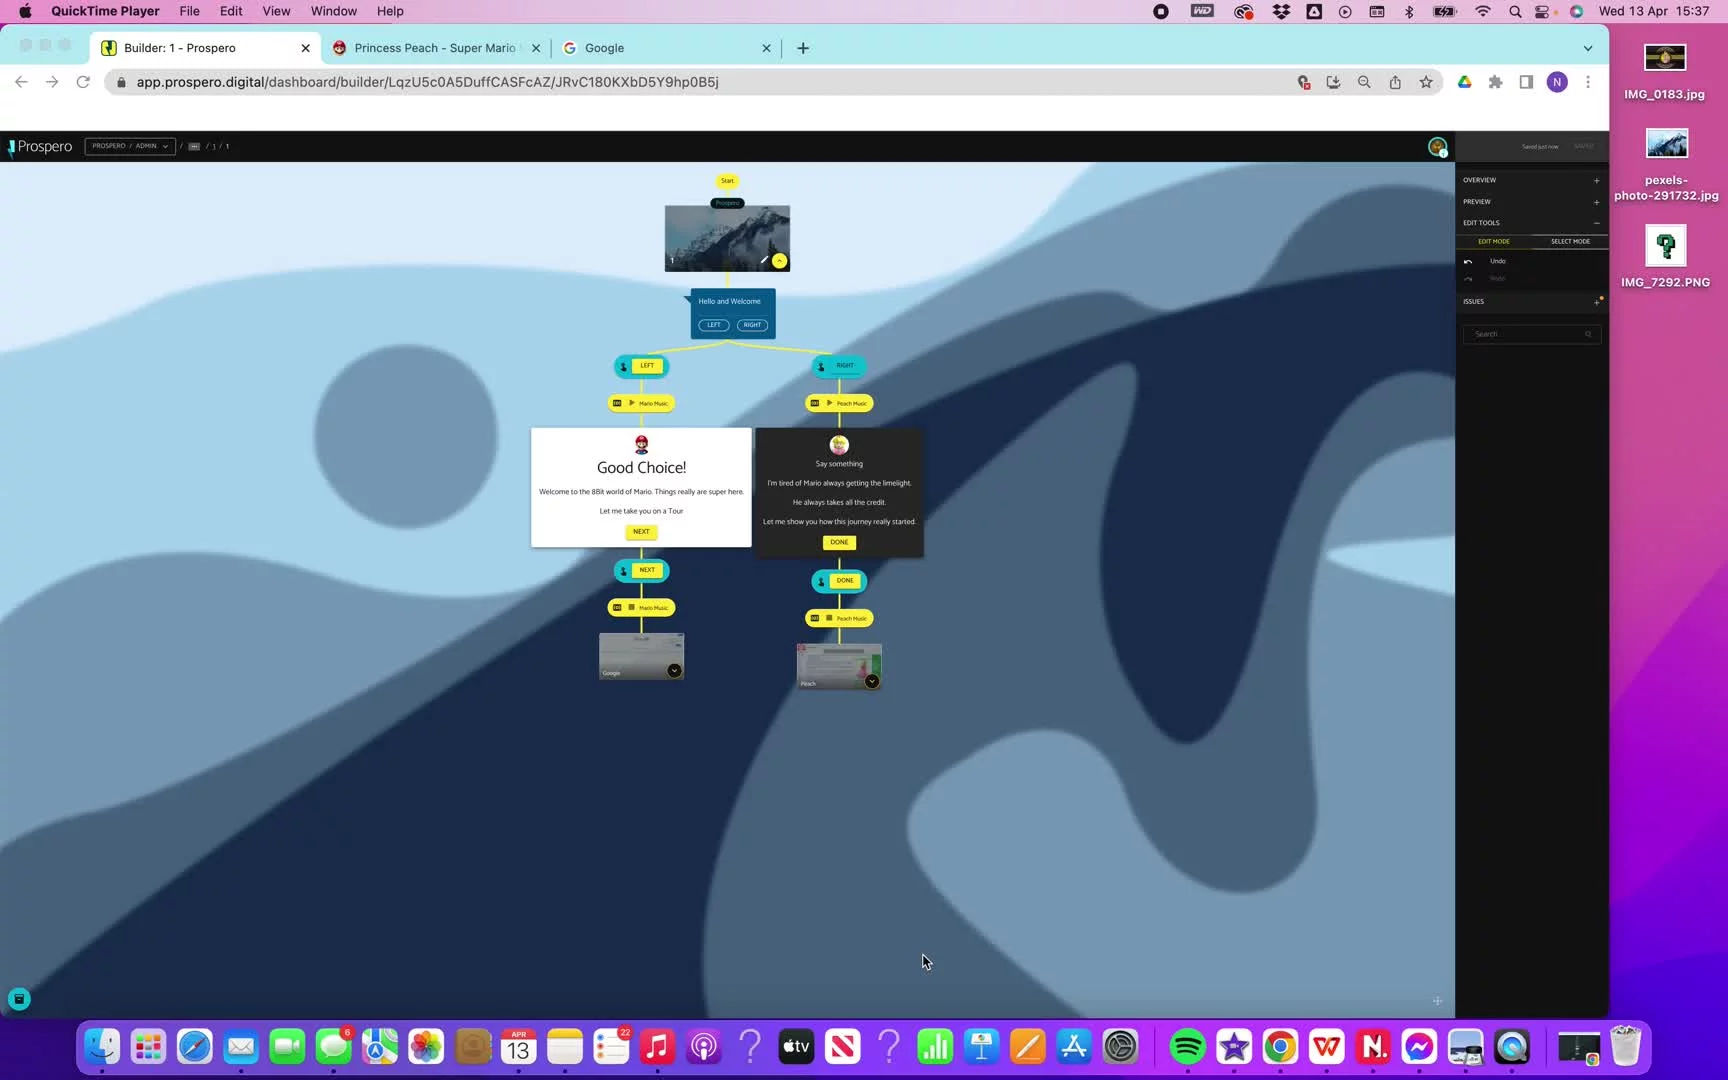Switch to Princess Peach - Super Mario tab
1728x1080 pixels.
click(436, 48)
